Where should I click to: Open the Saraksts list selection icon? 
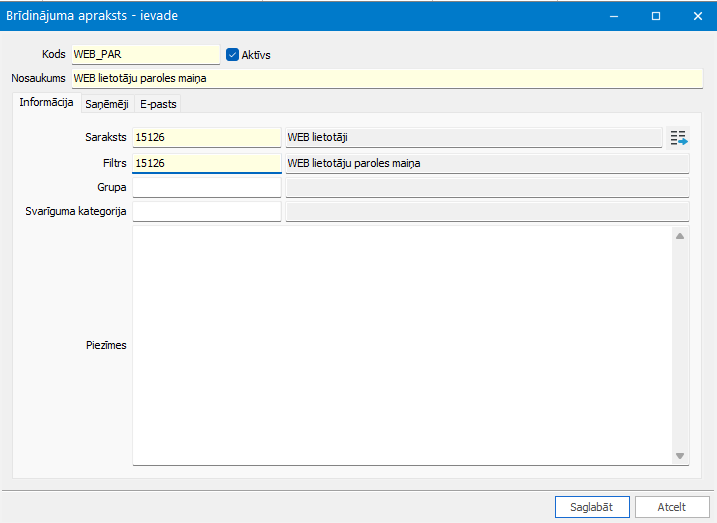coord(679,138)
